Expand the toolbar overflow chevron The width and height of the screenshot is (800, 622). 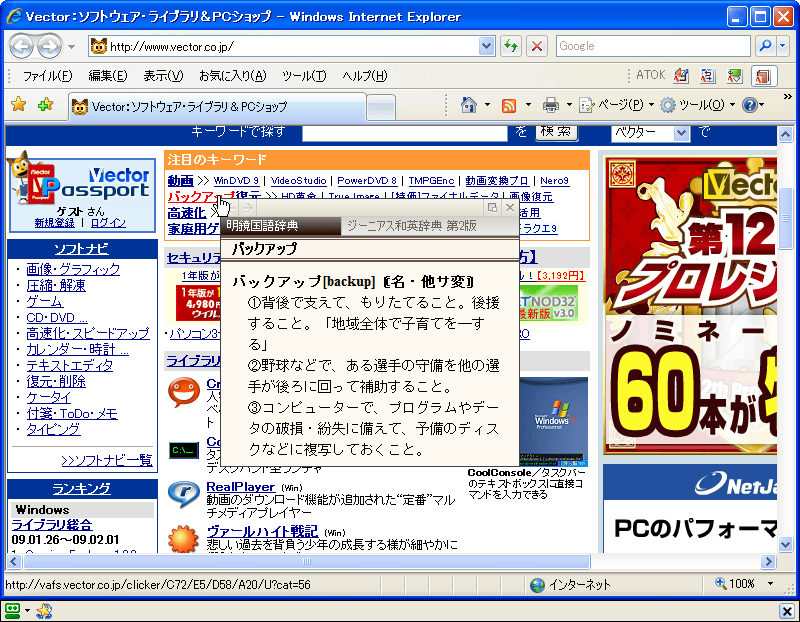click(787, 96)
